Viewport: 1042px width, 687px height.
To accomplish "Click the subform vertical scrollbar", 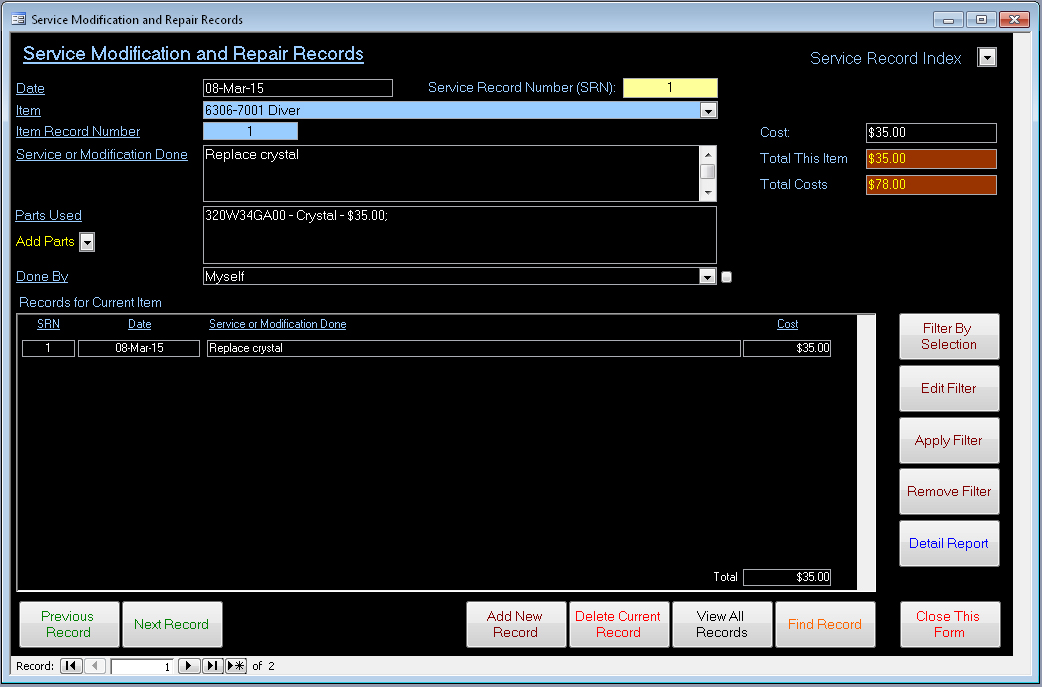I will click(x=866, y=452).
